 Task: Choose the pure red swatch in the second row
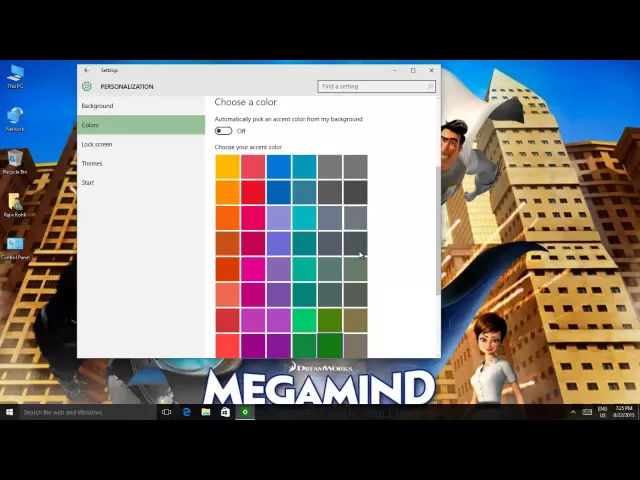pos(253,192)
